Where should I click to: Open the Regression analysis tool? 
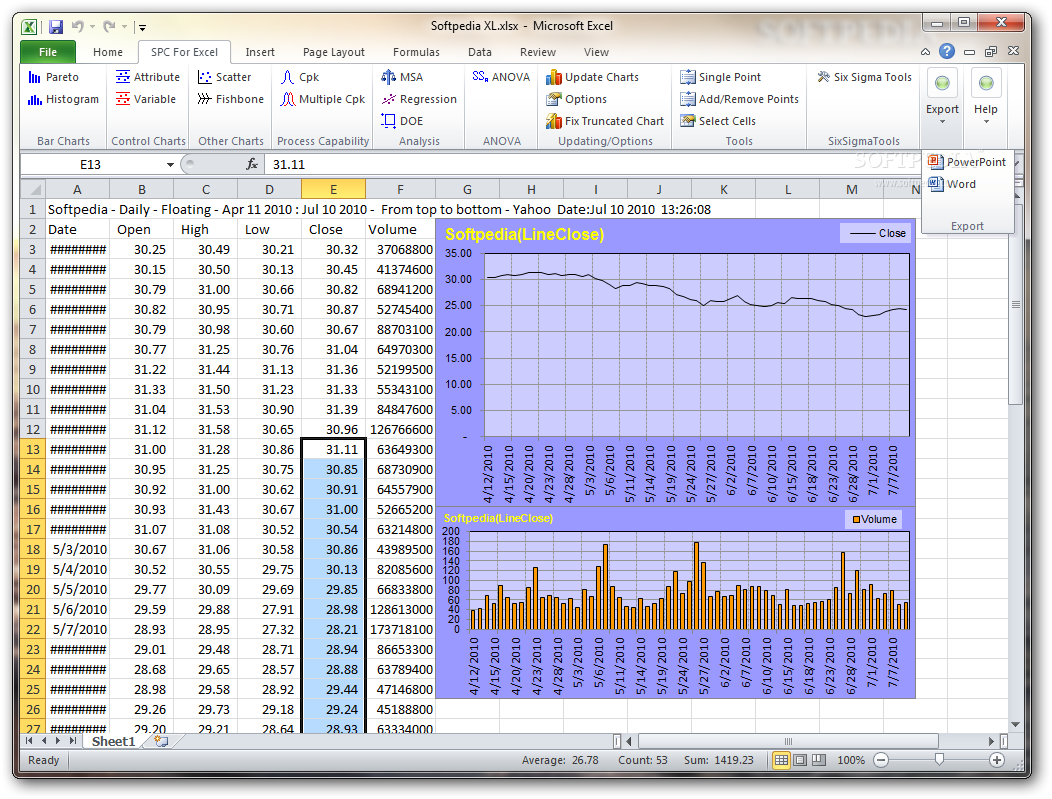(x=419, y=99)
